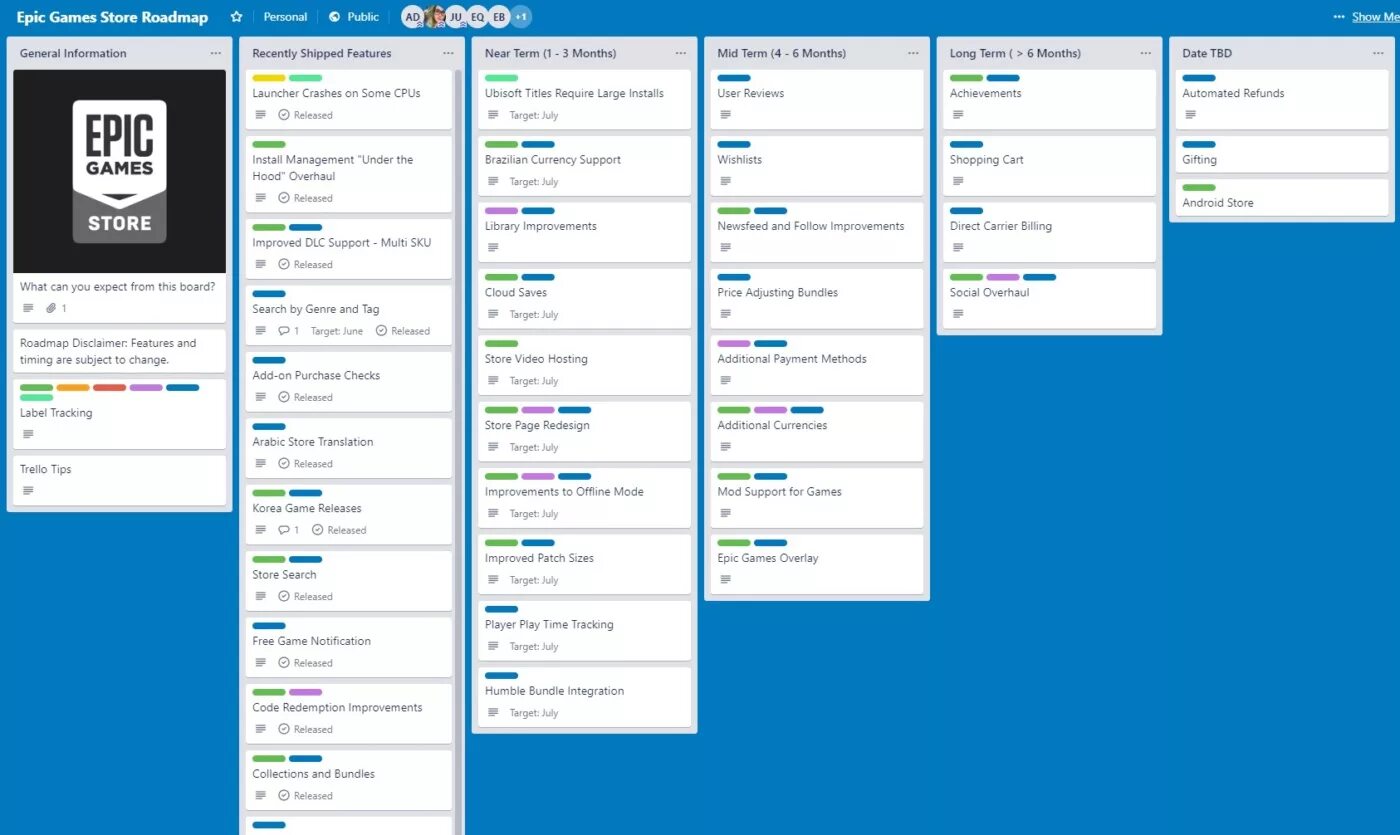The width and height of the screenshot is (1400, 835).
Task: Click description icon on Social Overhaul card
Action: (x=958, y=314)
